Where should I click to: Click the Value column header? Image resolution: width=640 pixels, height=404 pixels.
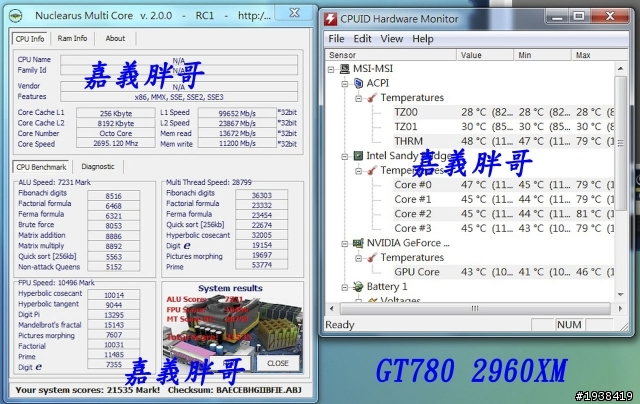pos(484,55)
